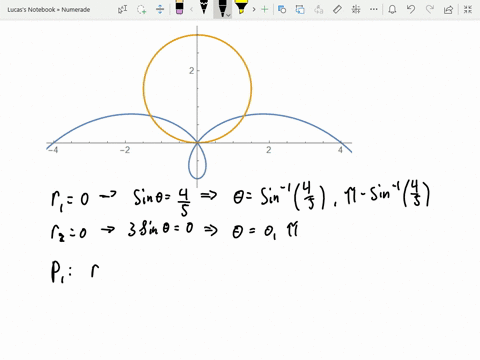Open notifications bell
The height and width of the screenshot is (360, 480).
click(392, 9)
